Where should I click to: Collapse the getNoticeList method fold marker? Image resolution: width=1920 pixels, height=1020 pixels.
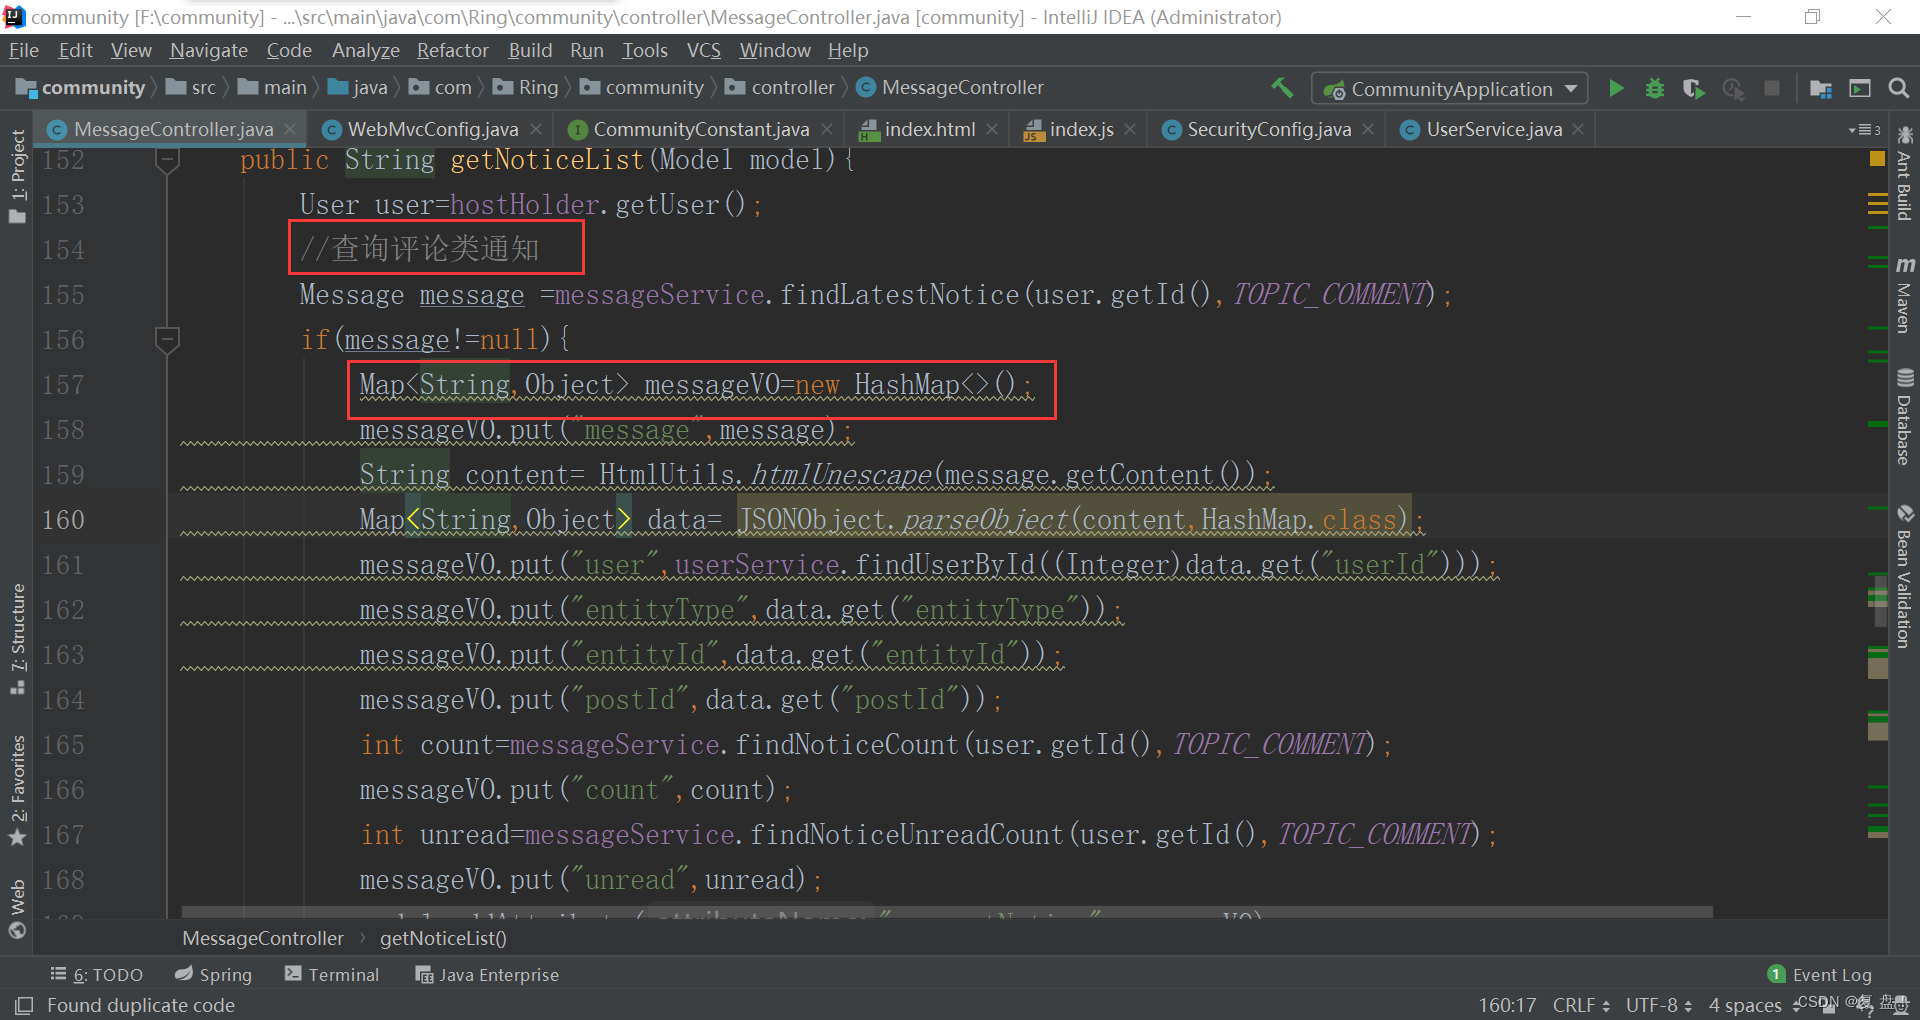pyautogui.click(x=167, y=160)
